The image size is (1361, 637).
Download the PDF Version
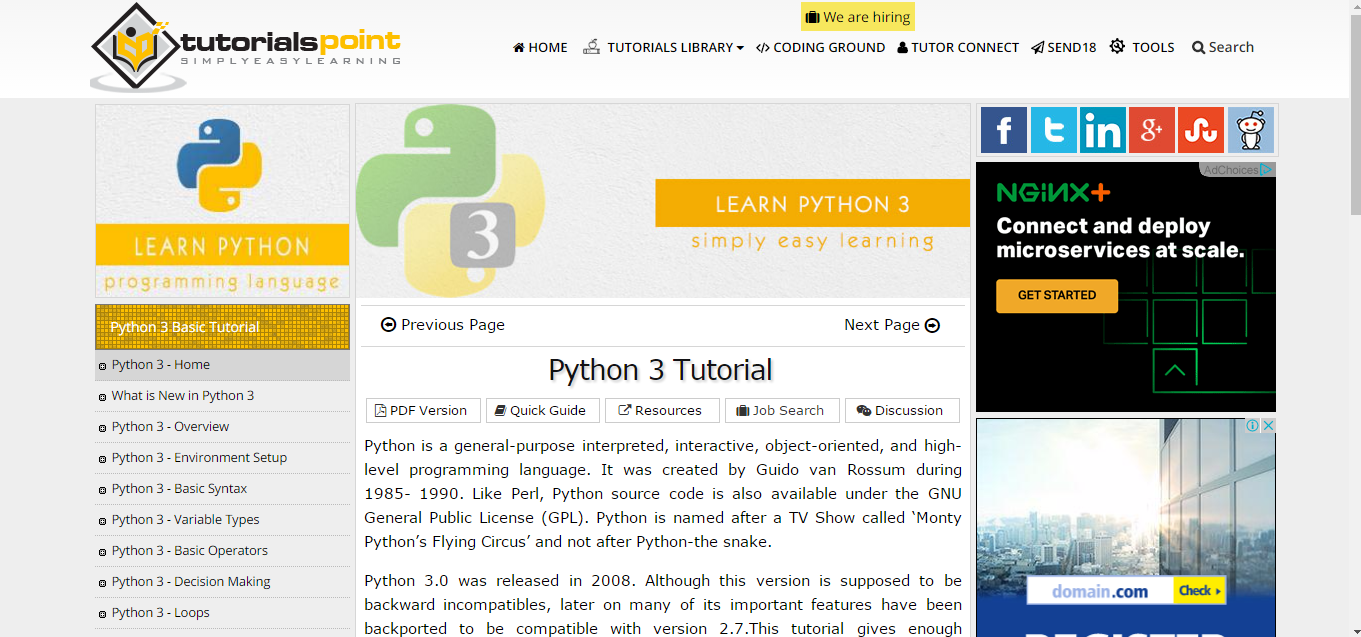pos(420,411)
